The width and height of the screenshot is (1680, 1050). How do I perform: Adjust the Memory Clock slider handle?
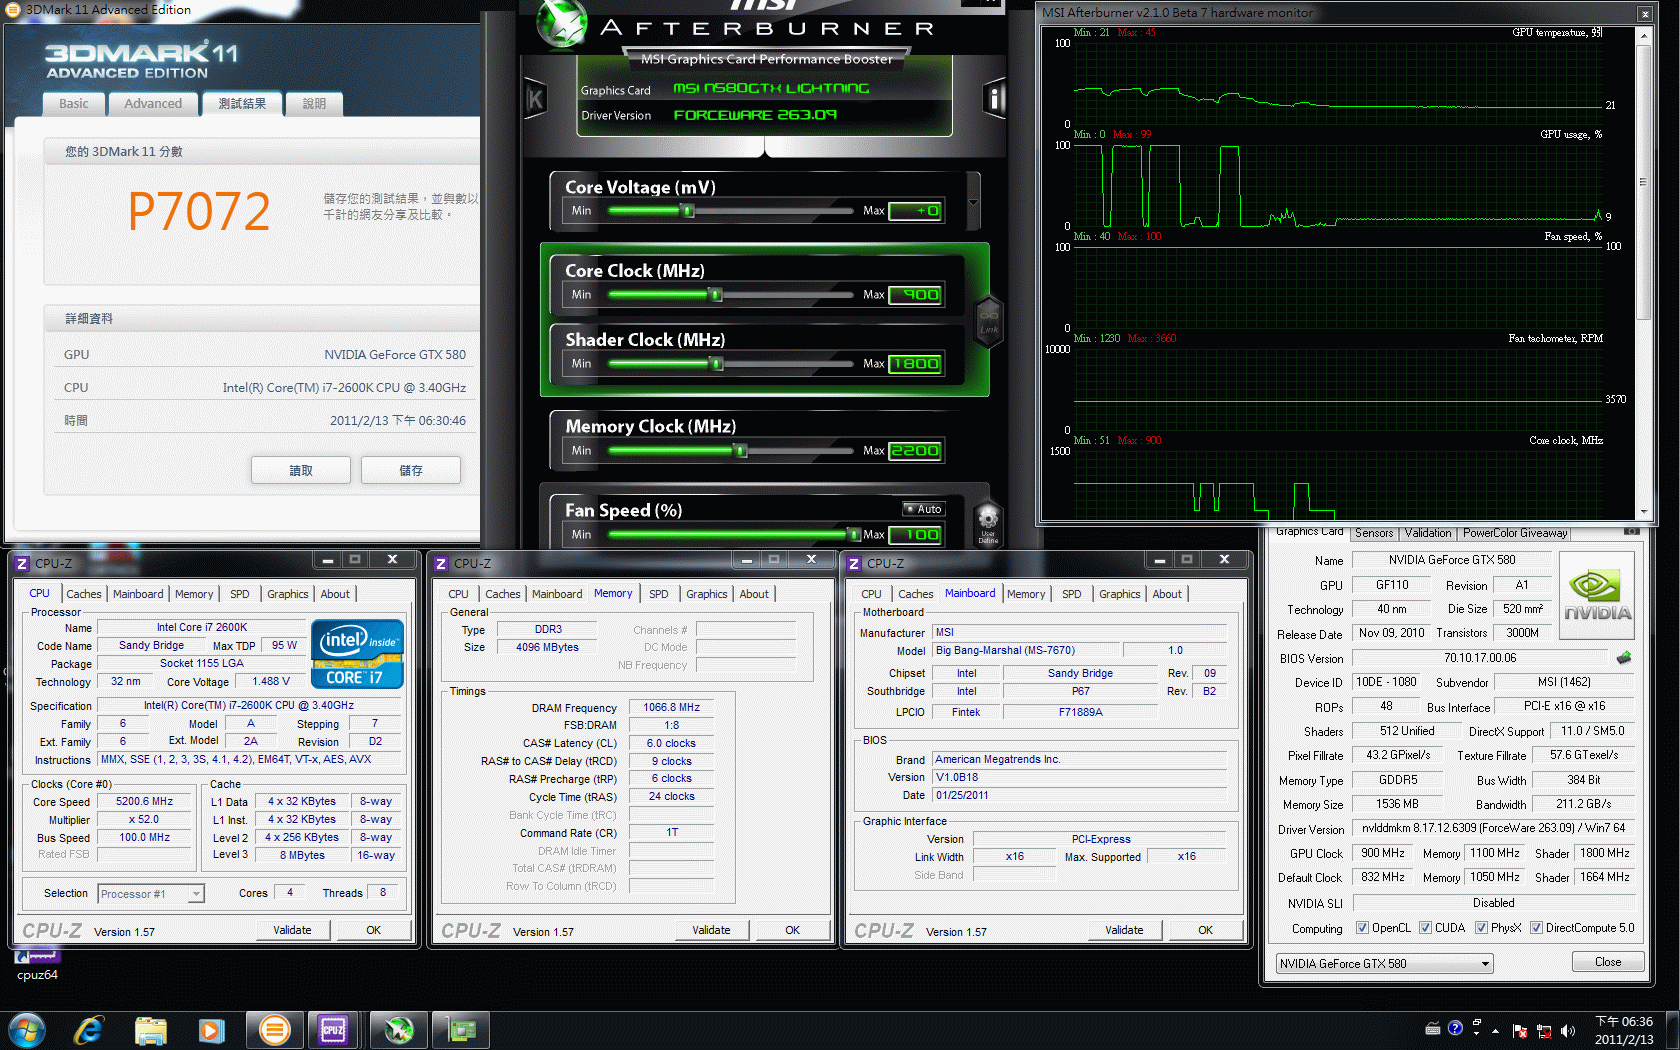(741, 450)
